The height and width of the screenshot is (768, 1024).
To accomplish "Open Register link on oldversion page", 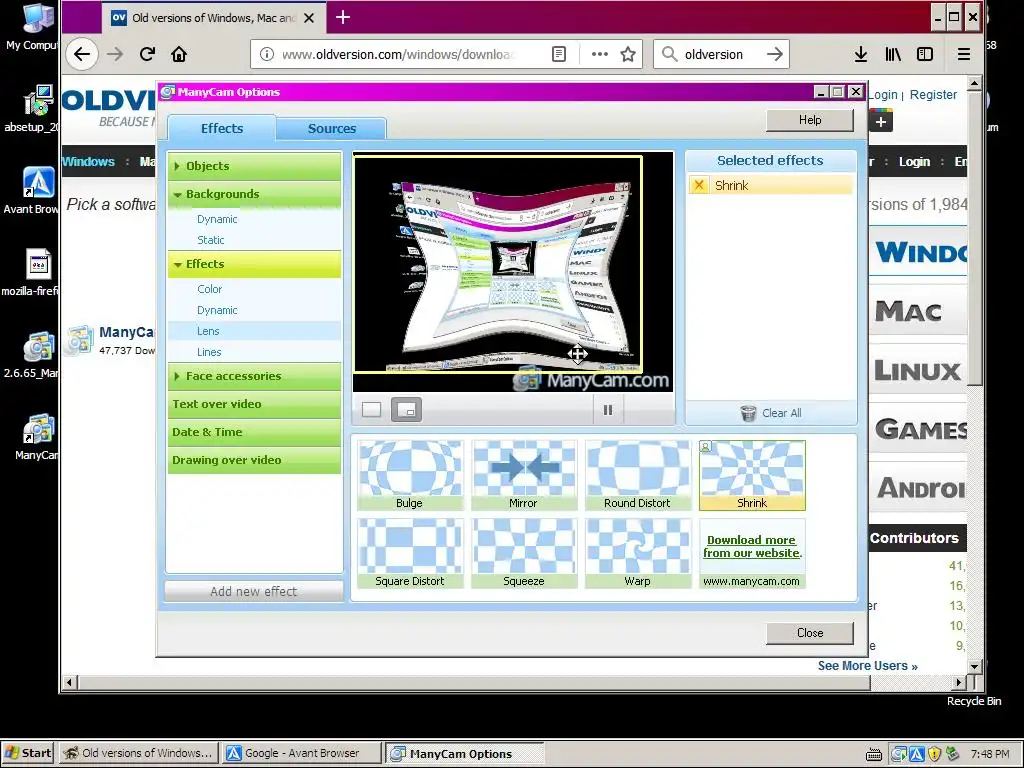I will point(933,95).
